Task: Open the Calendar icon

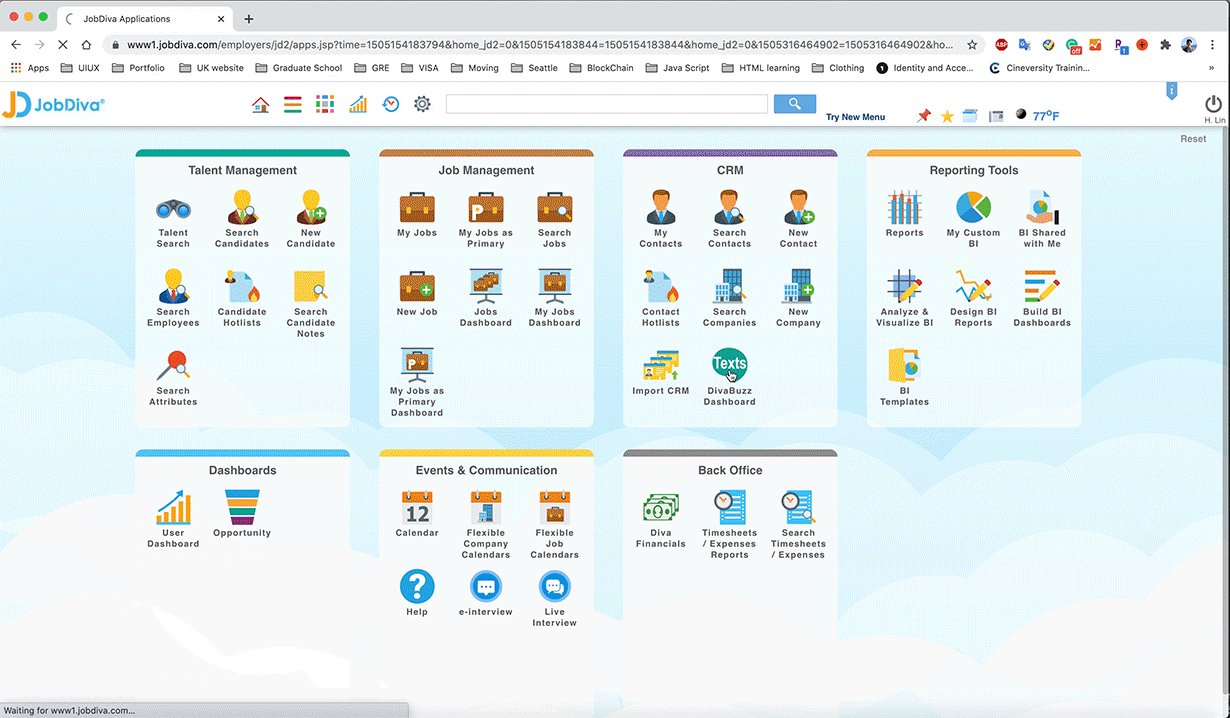Action: tap(417, 508)
